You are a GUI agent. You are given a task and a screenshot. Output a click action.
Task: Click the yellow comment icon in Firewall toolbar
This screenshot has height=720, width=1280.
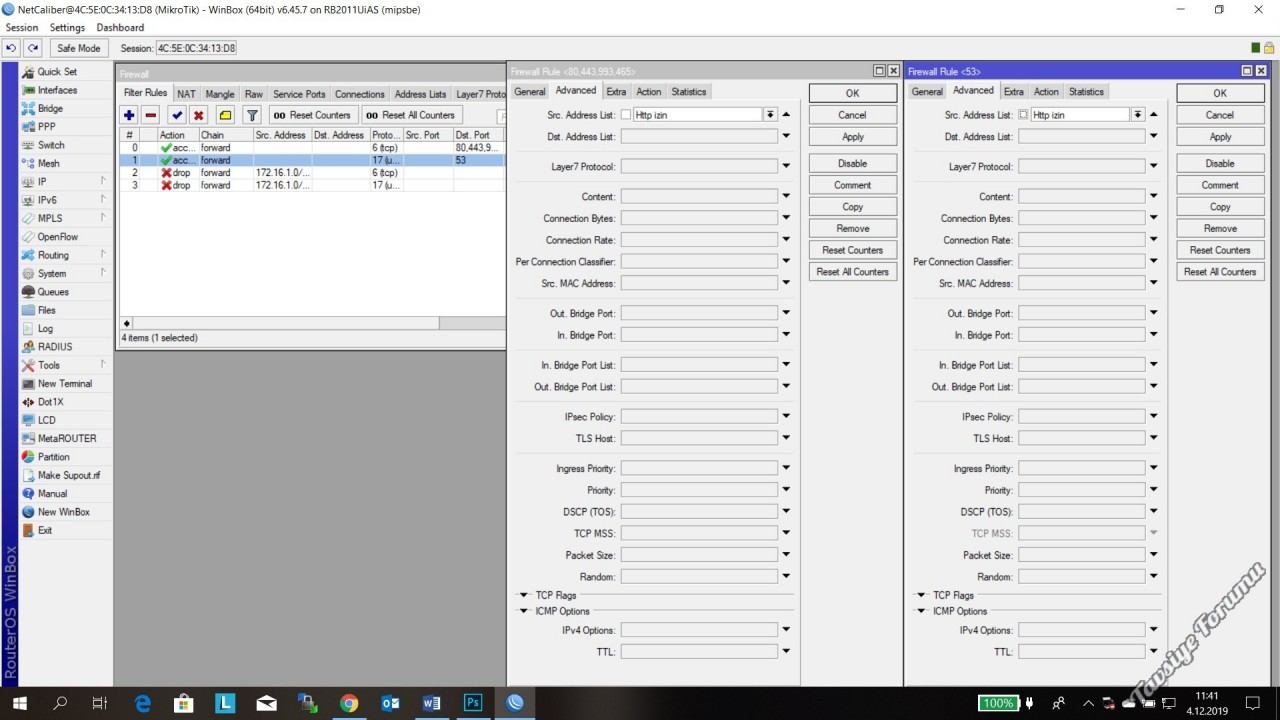[225, 115]
